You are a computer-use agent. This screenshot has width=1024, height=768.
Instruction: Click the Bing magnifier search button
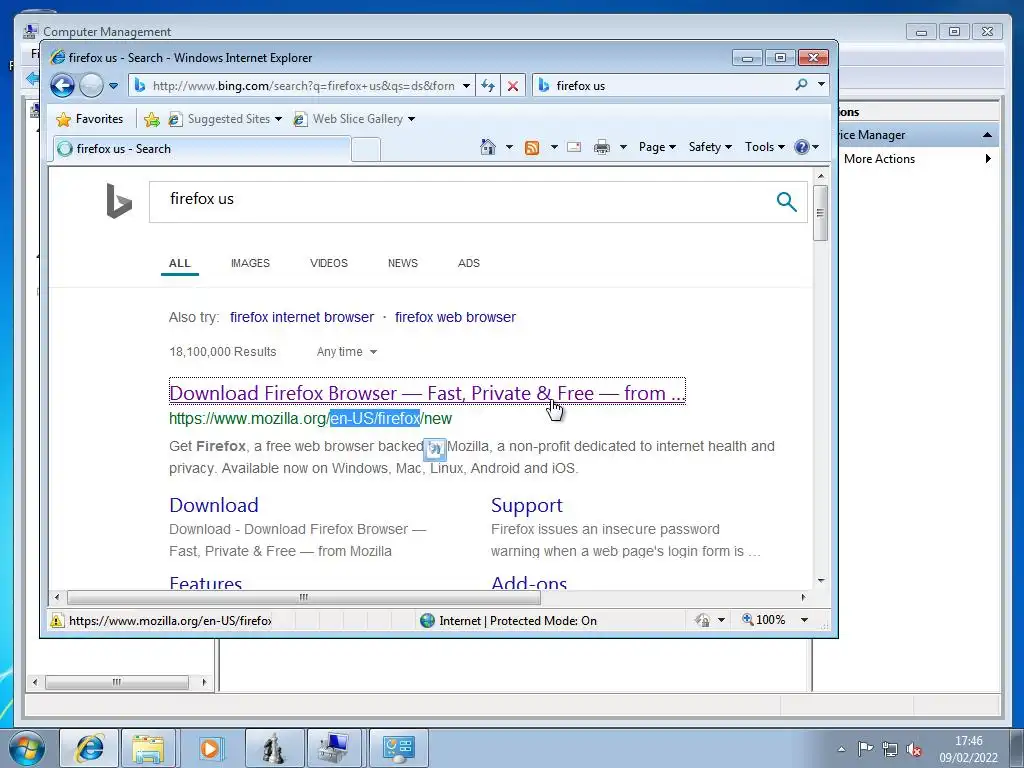[x=786, y=202]
